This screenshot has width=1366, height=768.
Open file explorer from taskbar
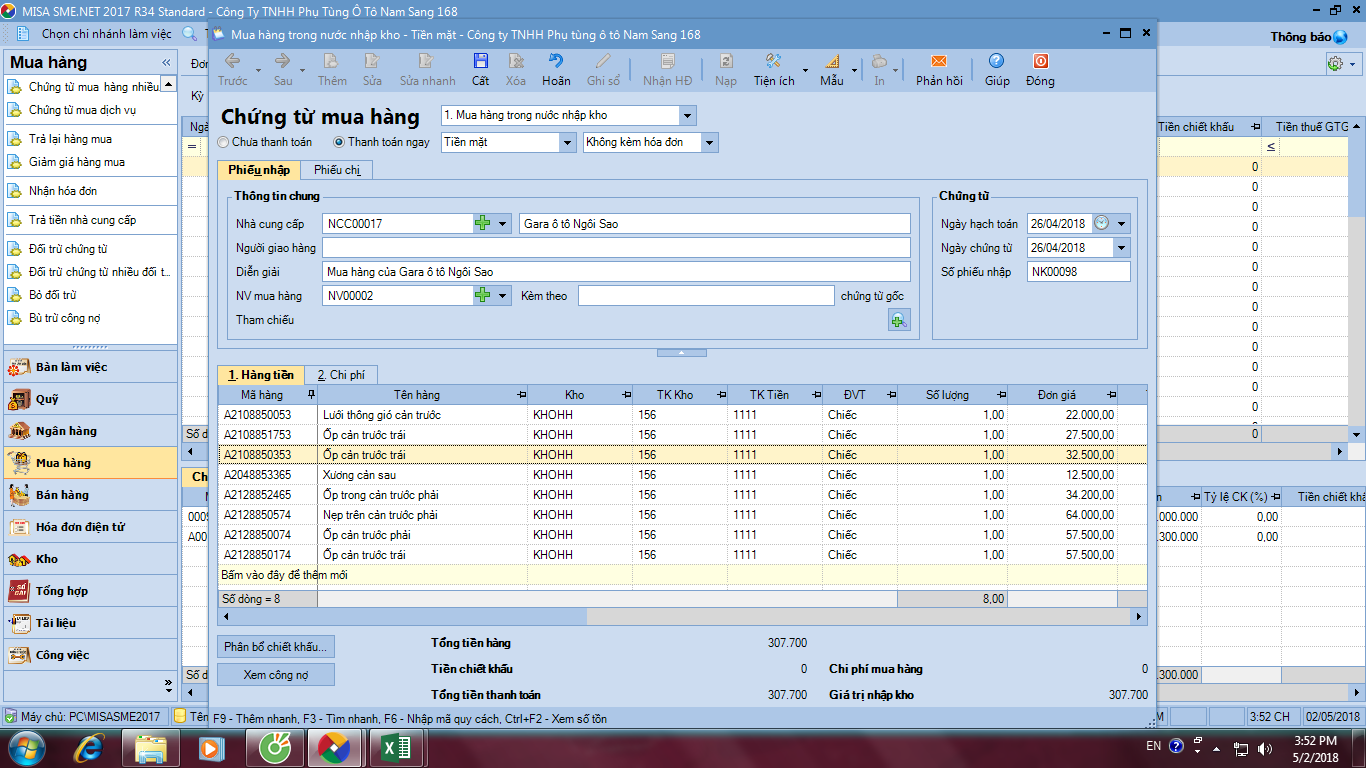(x=152, y=748)
